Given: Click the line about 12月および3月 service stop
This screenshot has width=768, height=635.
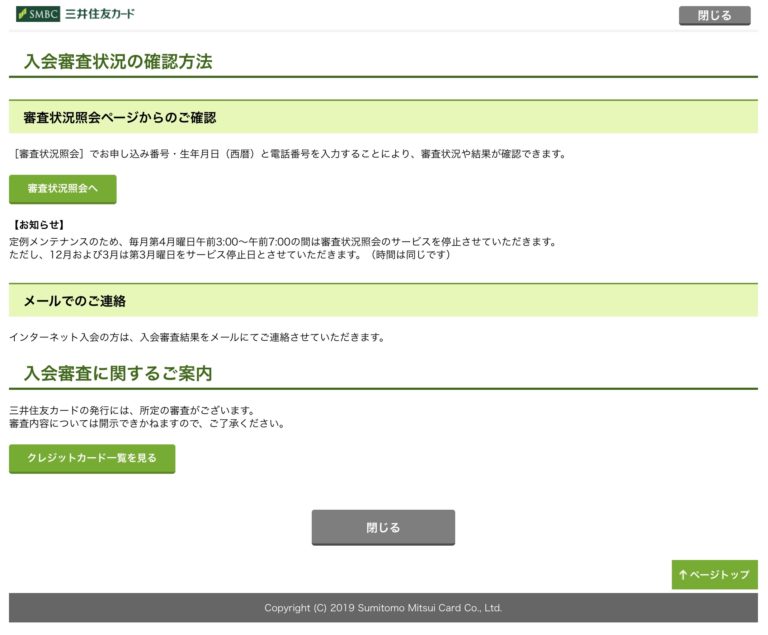Looking at the screenshot, I should point(230,255).
